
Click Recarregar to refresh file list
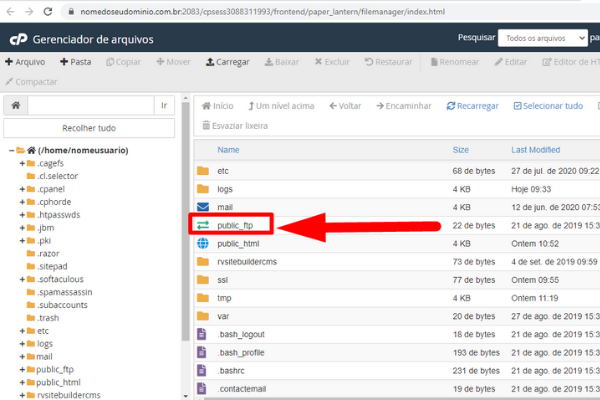pyautogui.click(x=473, y=106)
